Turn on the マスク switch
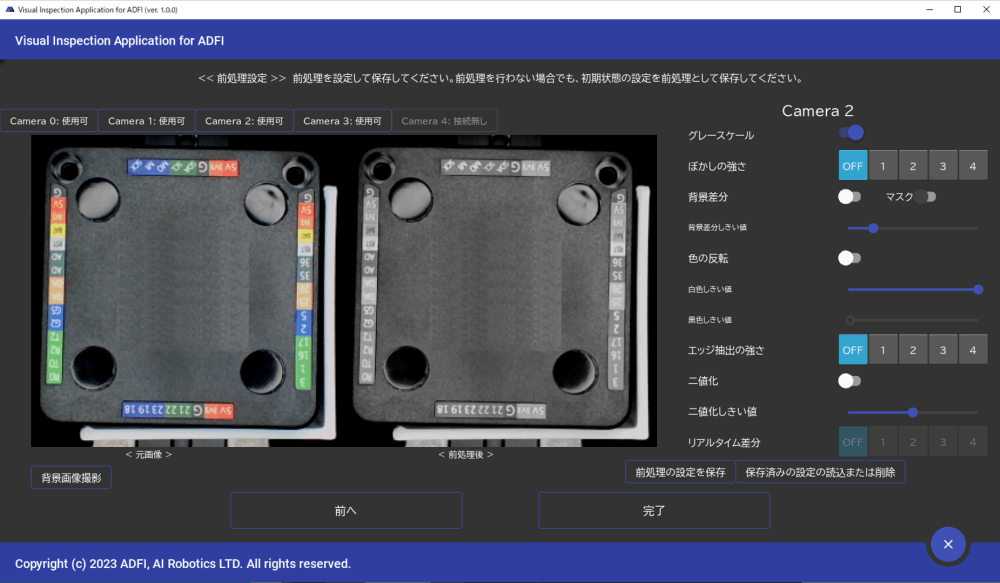1000x583 pixels. [924, 197]
